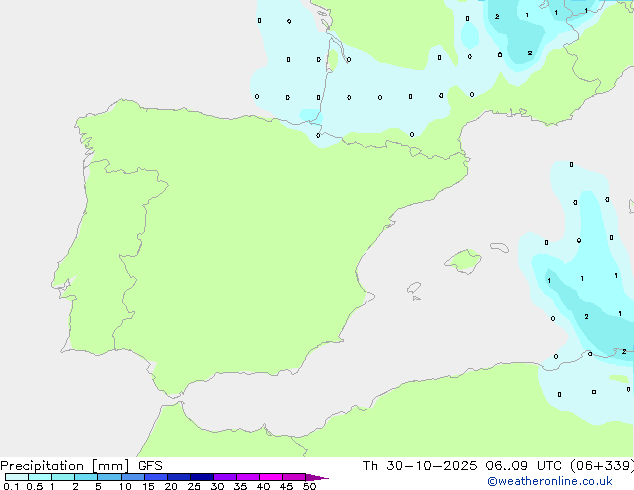This screenshot has height=490, width=634.
Task: Click Menorca island outline on the map
Action: 499,247
